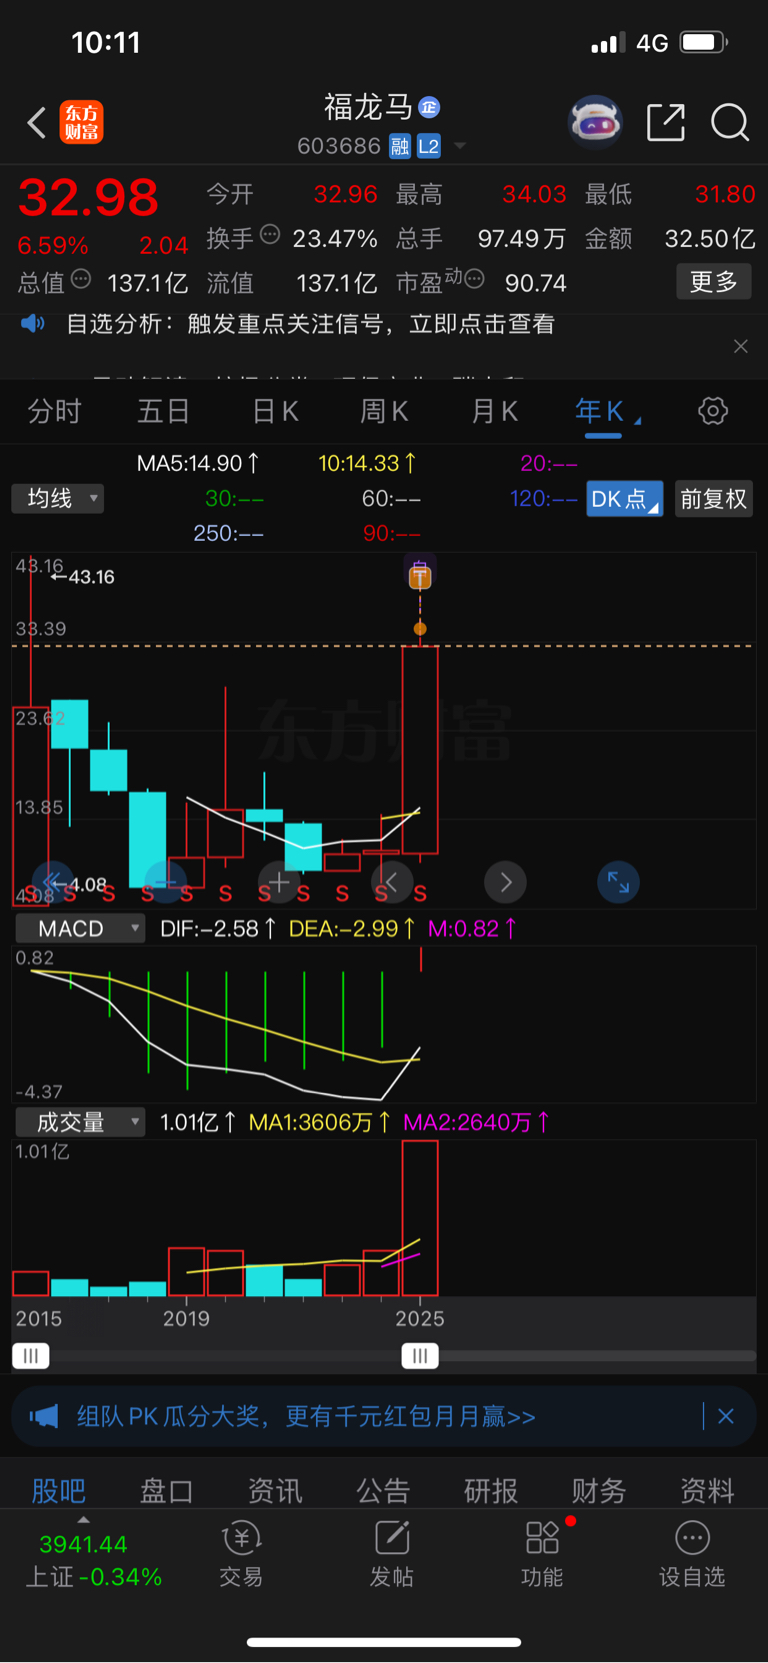Image resolution: width=768 pixels, height=1663 pixels.
Task: Open the 成交量 indicator dropdown
Action: click(80, 1122)
